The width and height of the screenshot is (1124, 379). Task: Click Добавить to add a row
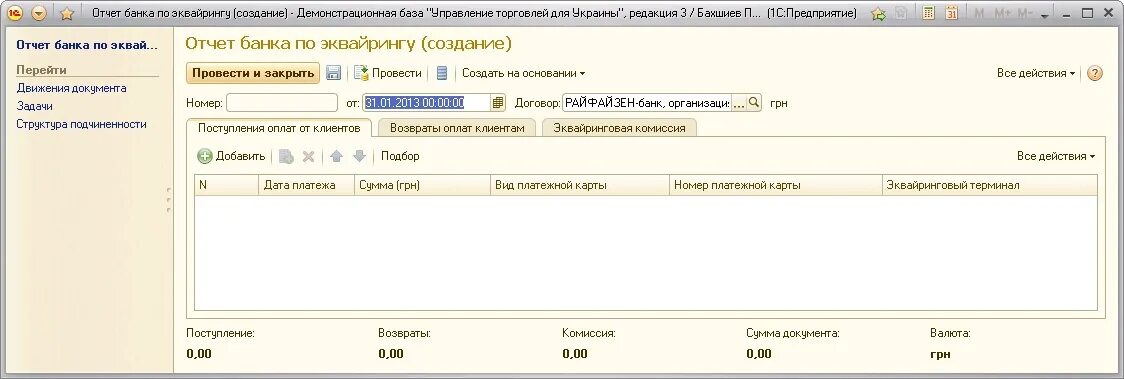click(x=231, y=156)
